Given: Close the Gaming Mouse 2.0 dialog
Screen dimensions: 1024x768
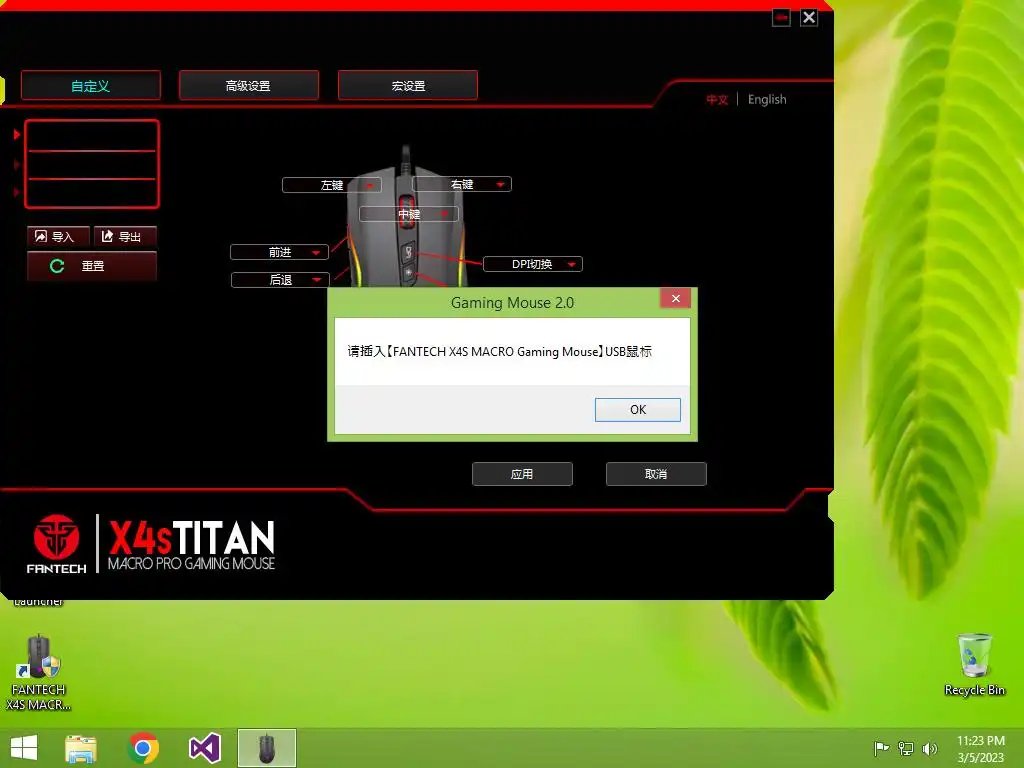Looking at the screenshot, I should 675,298.
